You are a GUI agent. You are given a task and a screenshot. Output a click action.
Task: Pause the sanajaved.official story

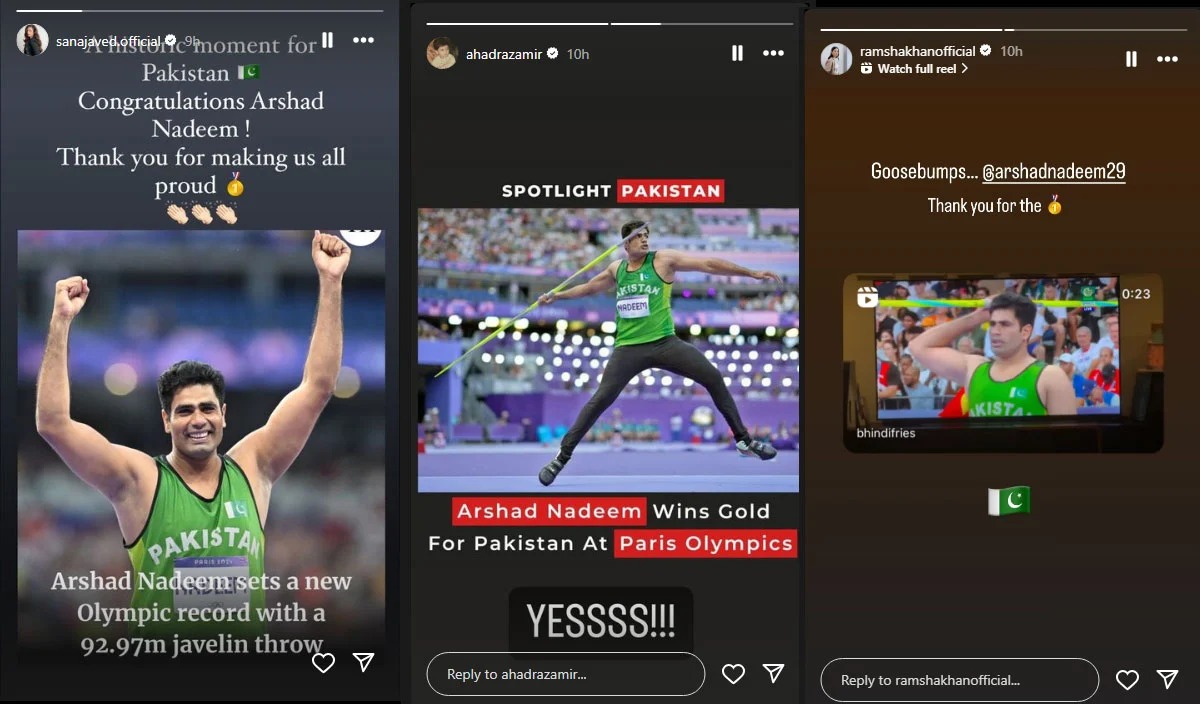(x=327, y=41)
